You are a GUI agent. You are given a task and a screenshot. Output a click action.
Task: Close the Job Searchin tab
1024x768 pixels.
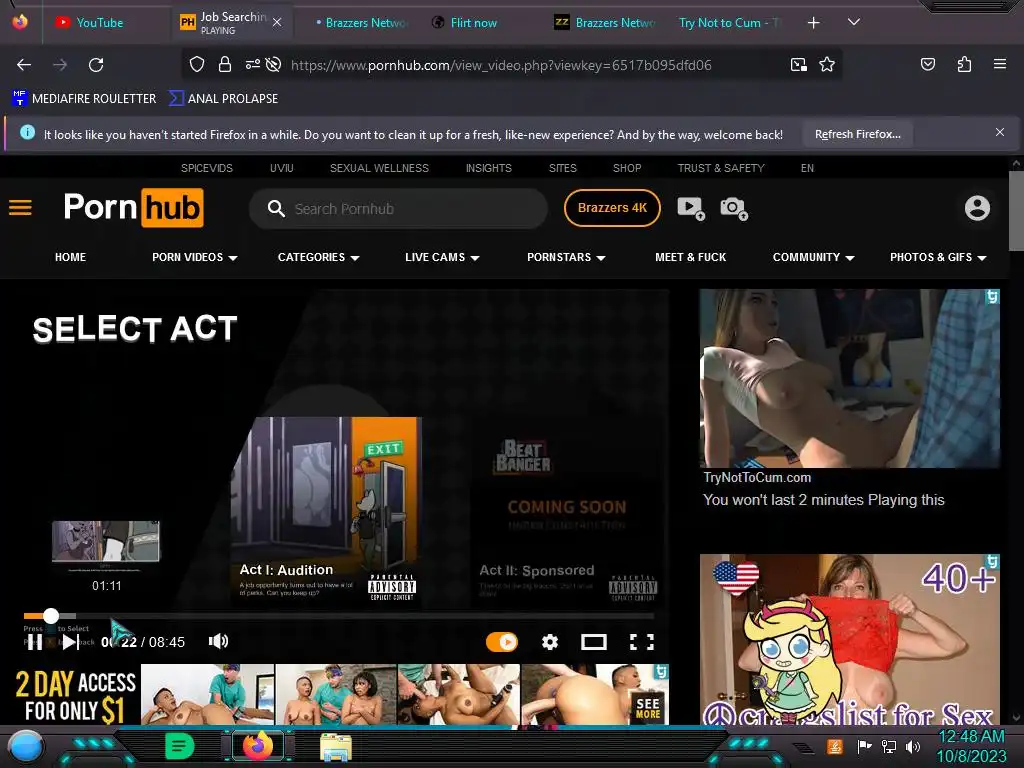(277, 22)
